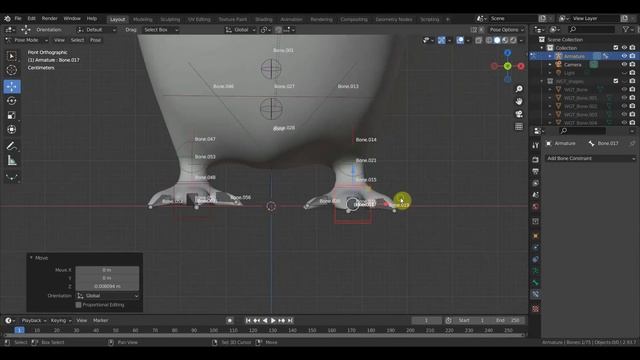Open the Playback dropdown in timeline
This screenshot has height=360, width=640.
click(33, 320)
